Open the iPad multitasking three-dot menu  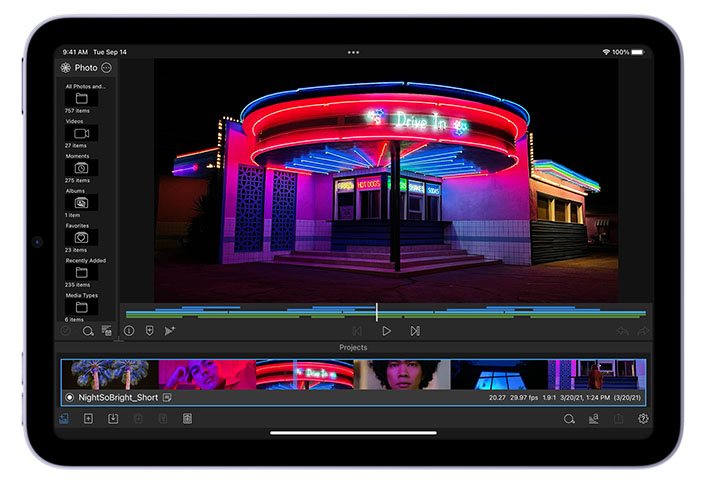coord(353,52)
